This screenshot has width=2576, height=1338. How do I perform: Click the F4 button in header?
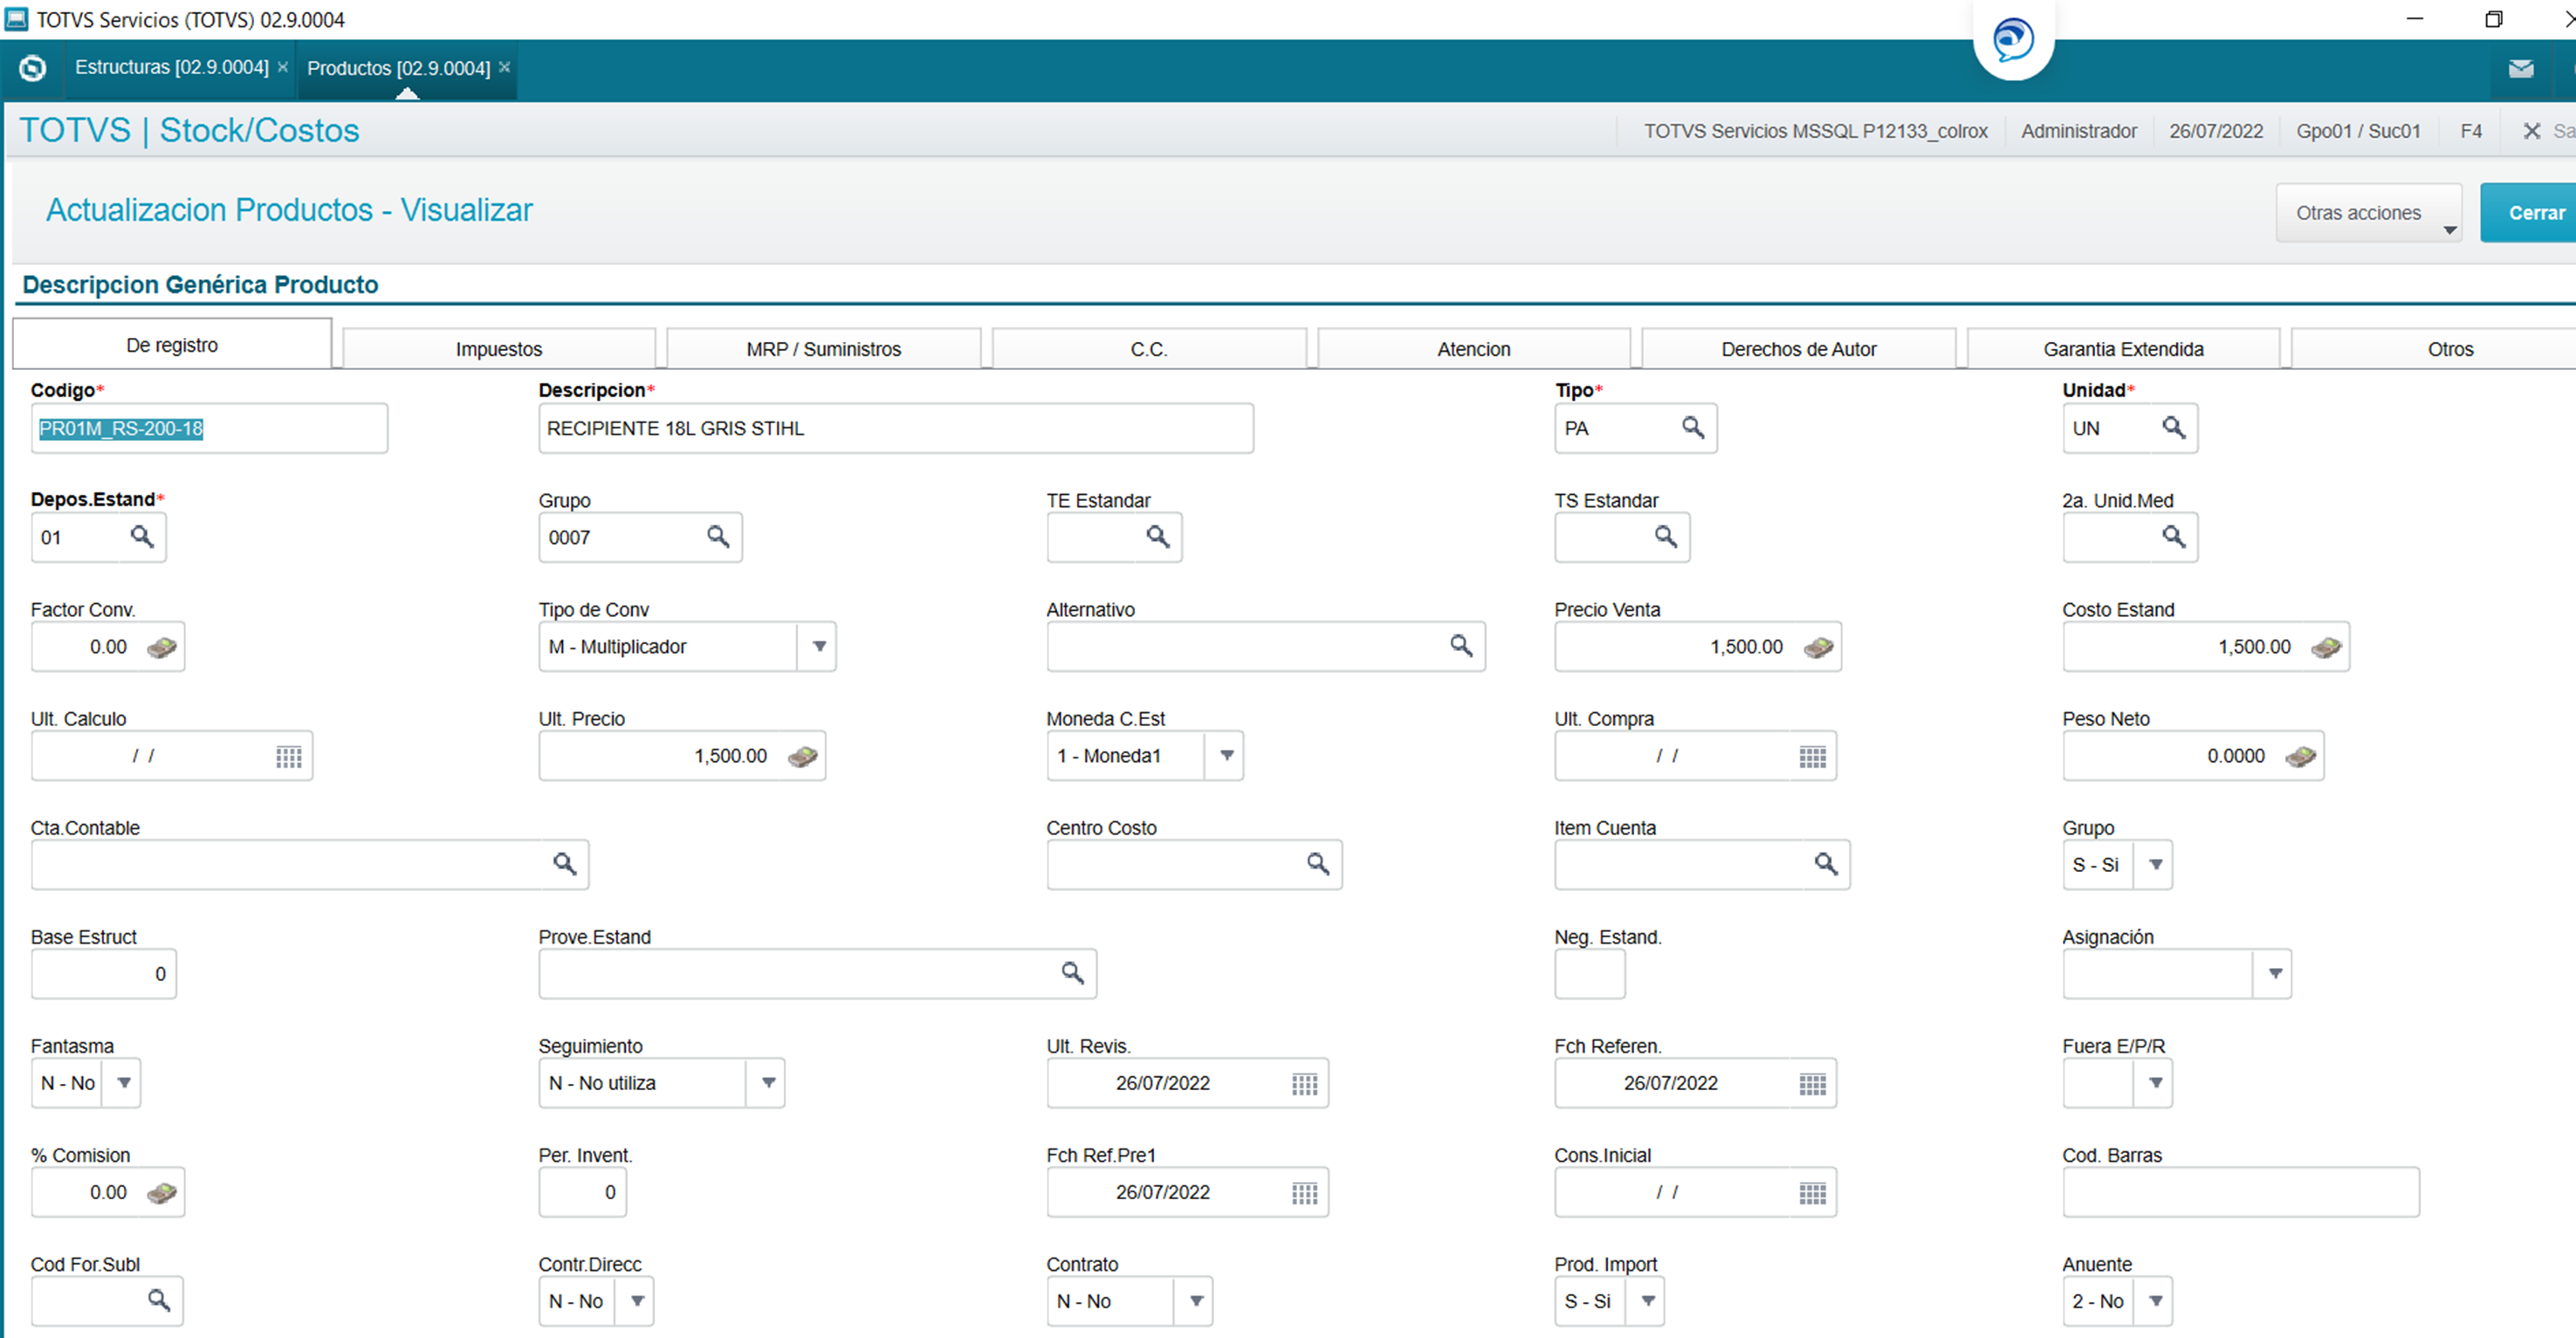pos(2471,131)
